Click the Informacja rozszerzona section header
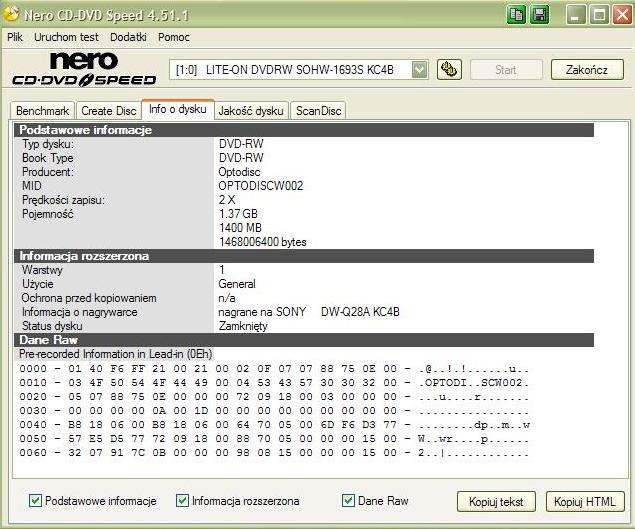This screenshot has height=529, width=635. [304, 256]
